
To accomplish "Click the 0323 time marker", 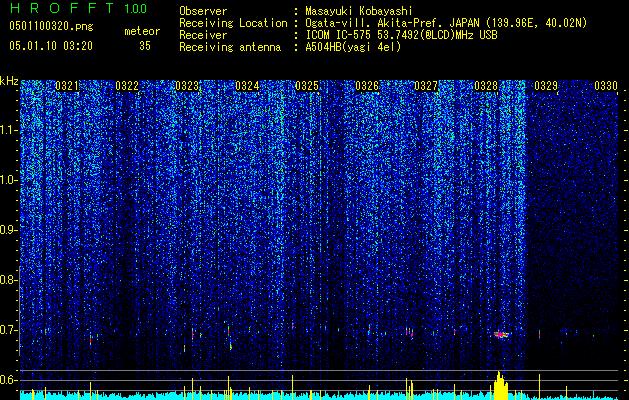I will [187, 85].
